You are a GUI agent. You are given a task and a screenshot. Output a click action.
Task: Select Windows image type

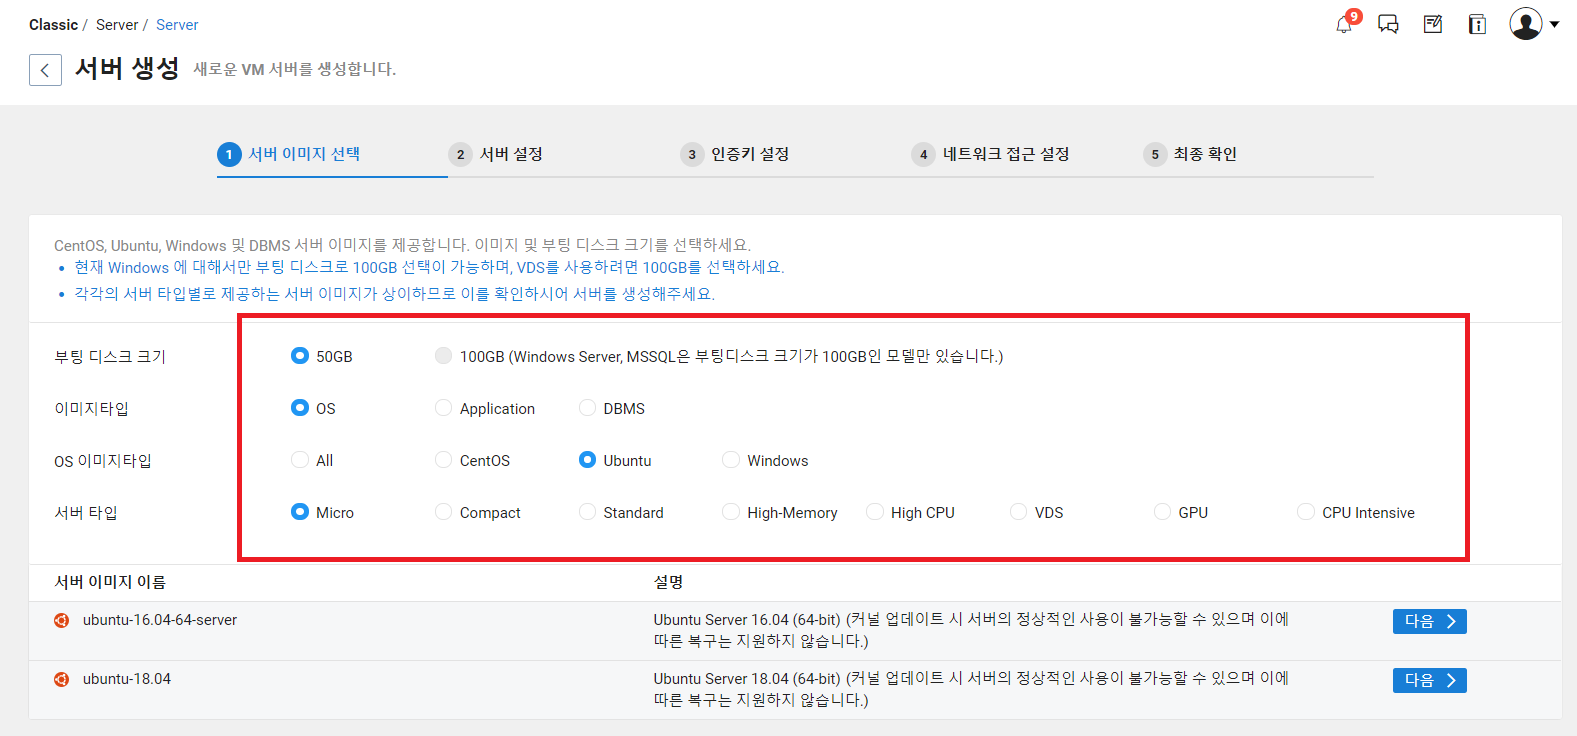click(731, 460)
